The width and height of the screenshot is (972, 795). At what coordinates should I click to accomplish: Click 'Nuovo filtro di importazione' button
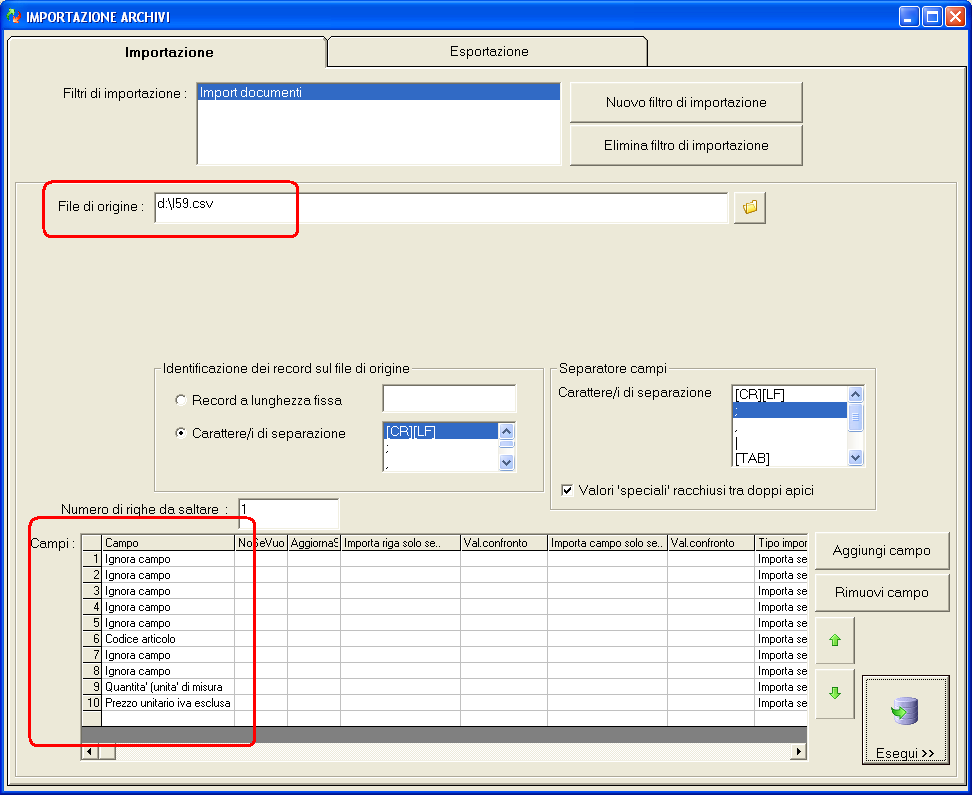click(686, 102)
